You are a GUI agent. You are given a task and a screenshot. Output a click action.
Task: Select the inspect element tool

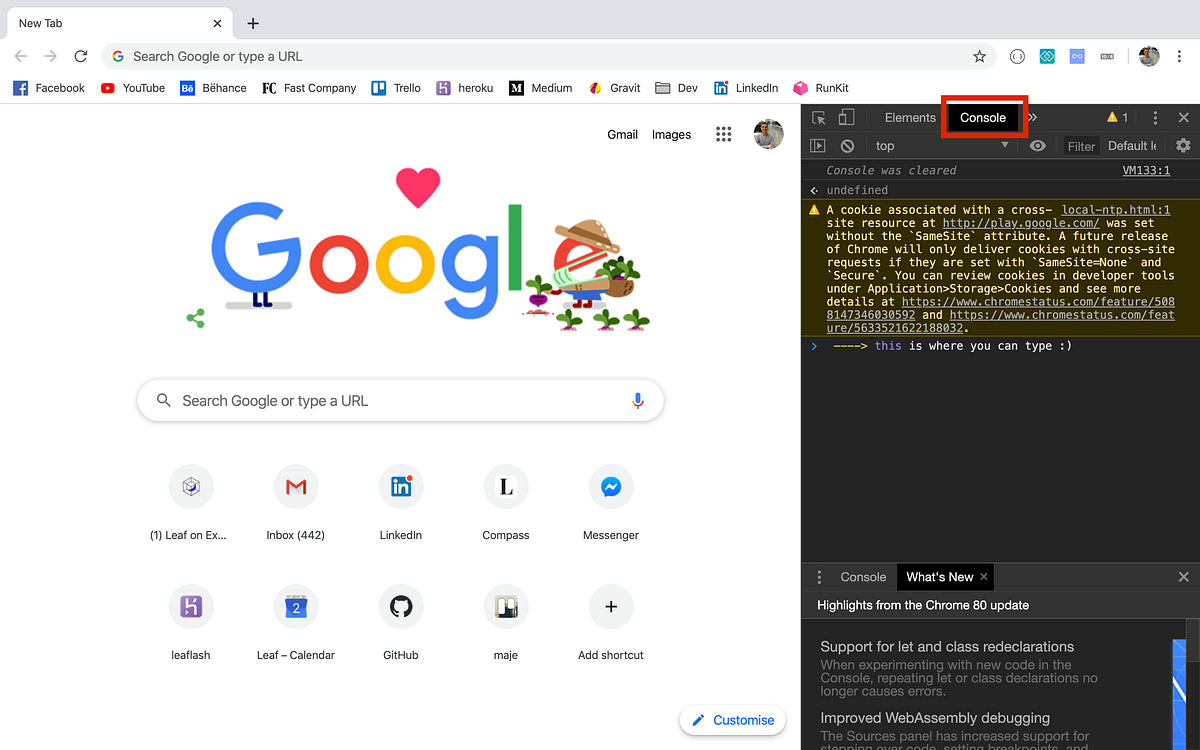point(818,117)
